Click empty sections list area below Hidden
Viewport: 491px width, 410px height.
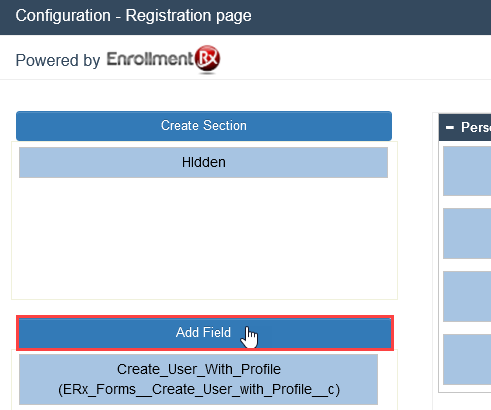tap(204, 238)
